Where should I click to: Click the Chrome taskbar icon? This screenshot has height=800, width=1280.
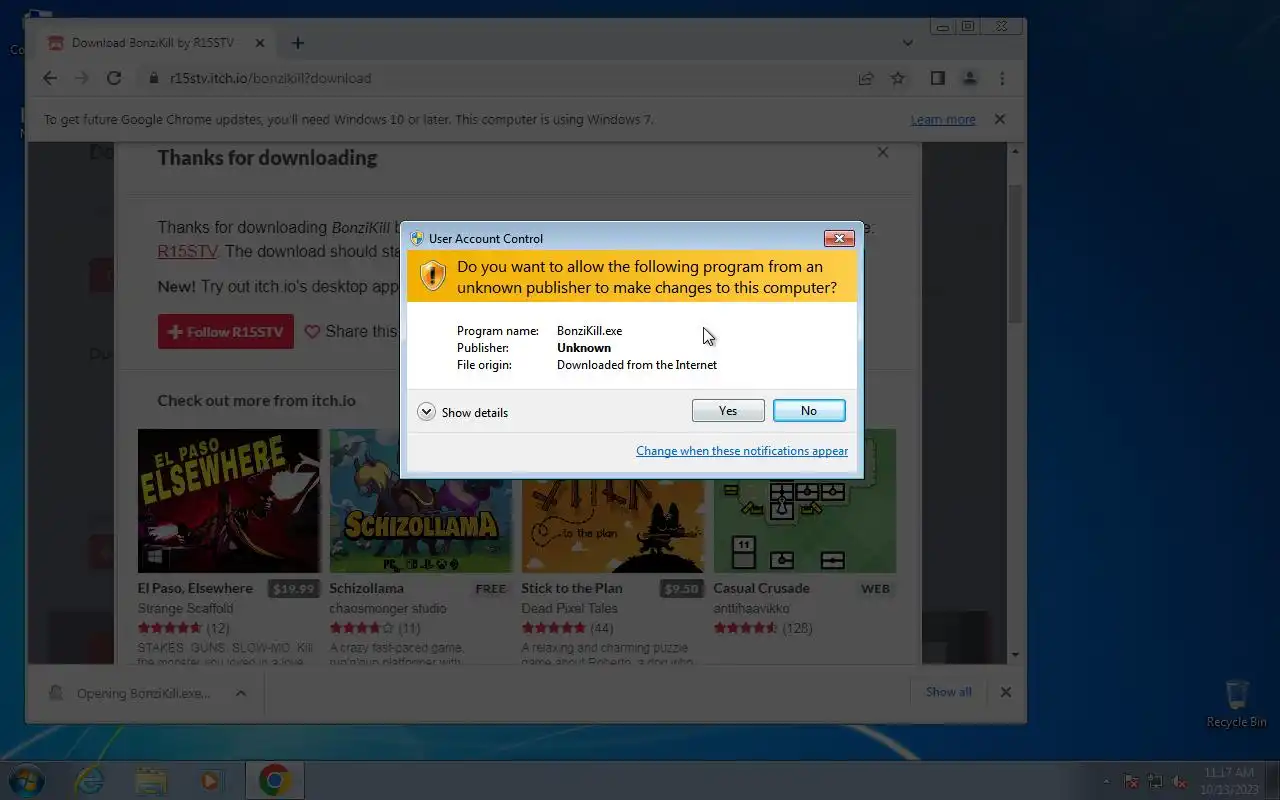pyautogui.click(x=275, y=780)
